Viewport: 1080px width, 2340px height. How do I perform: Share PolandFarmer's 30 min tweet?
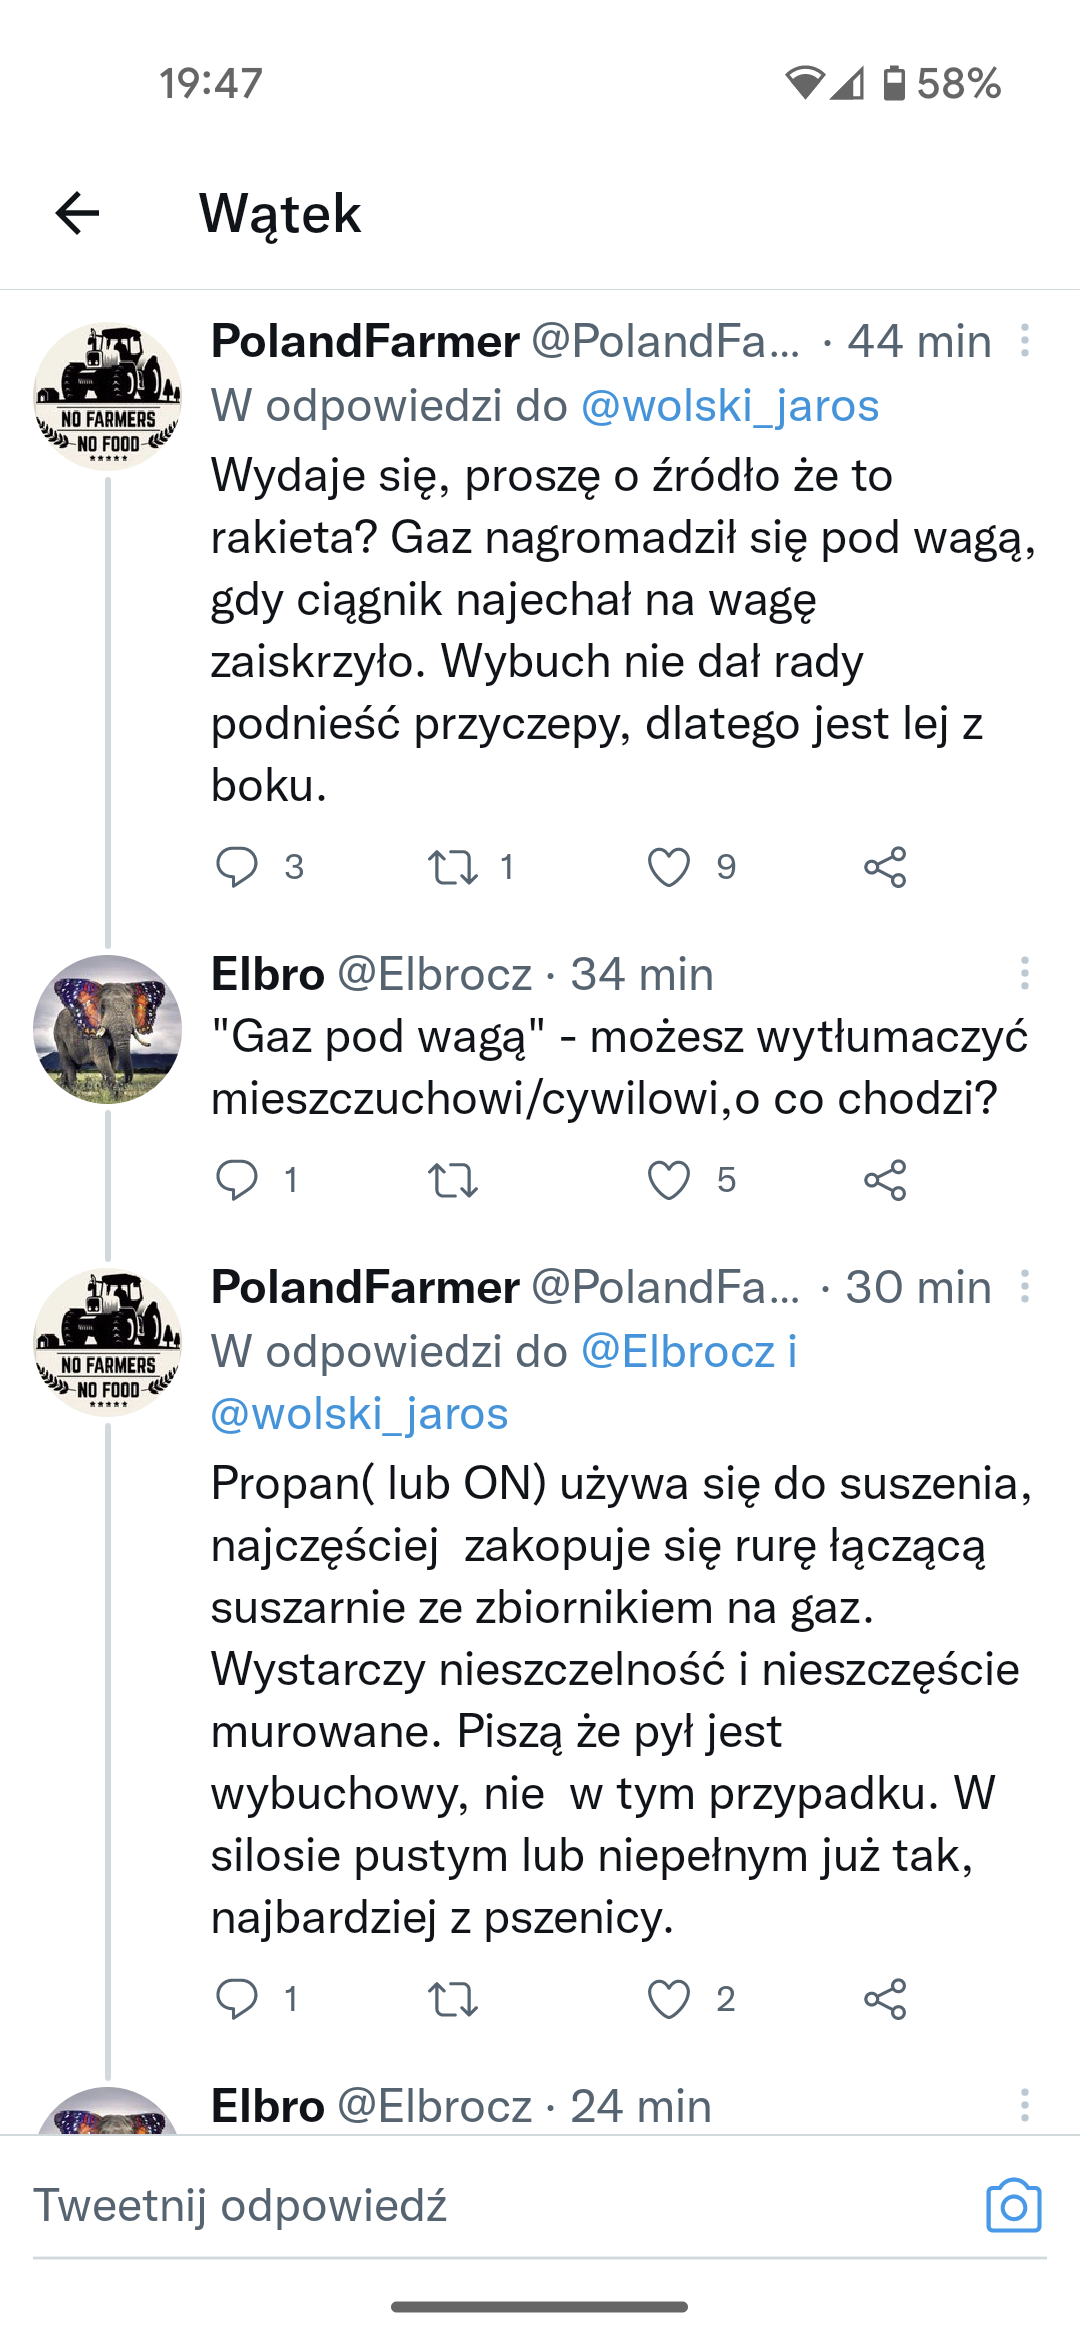click(885, 1999)
